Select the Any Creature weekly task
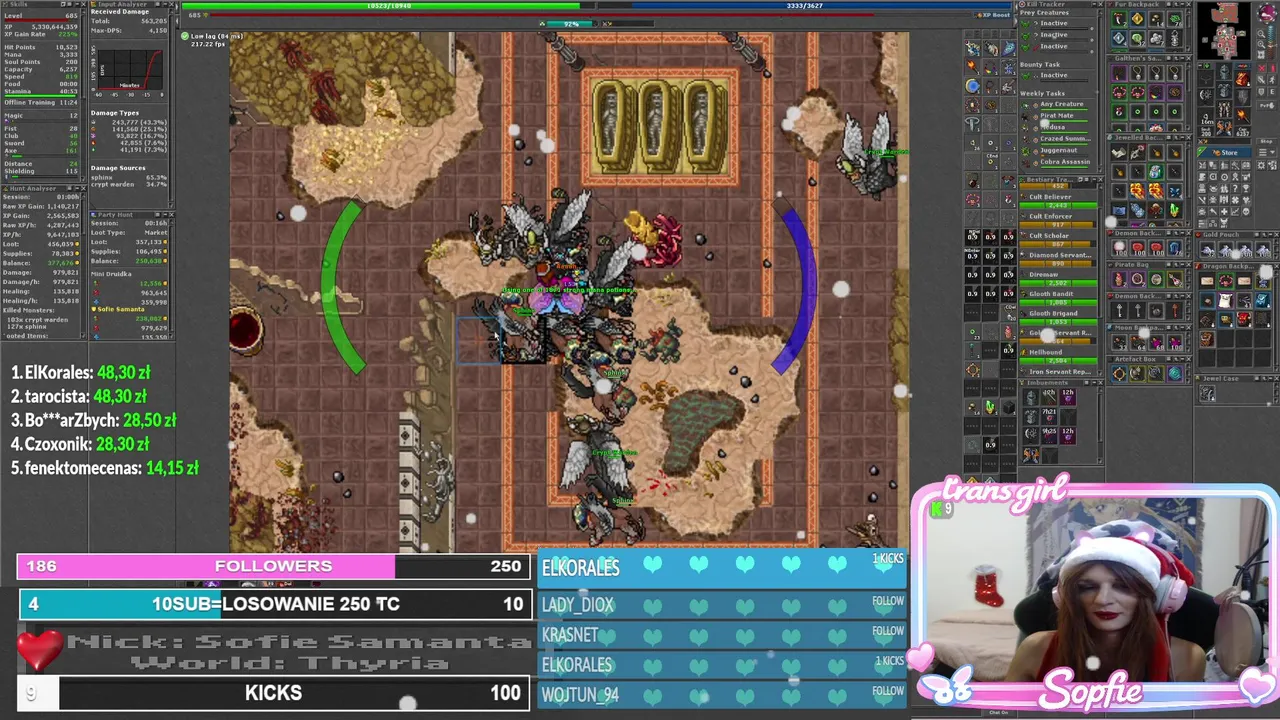This screenshot has height=720, width=1280. click(1056, 105)
